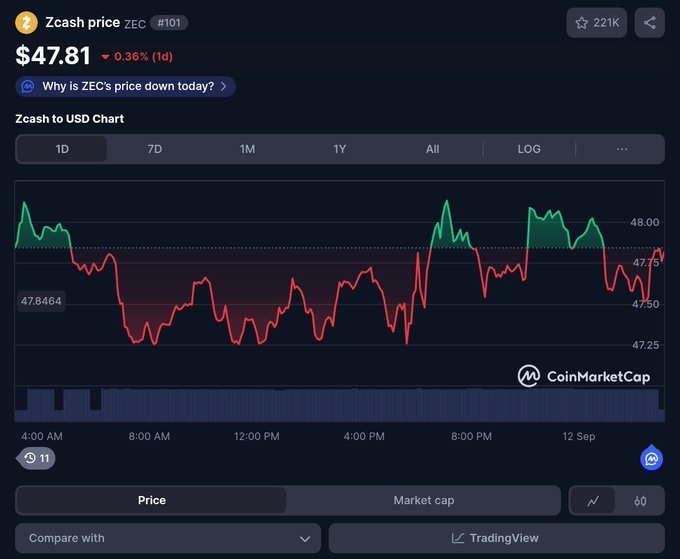Click the $47.81 current price text
Viewport: 680px width, 559px height.
[53, 56]
